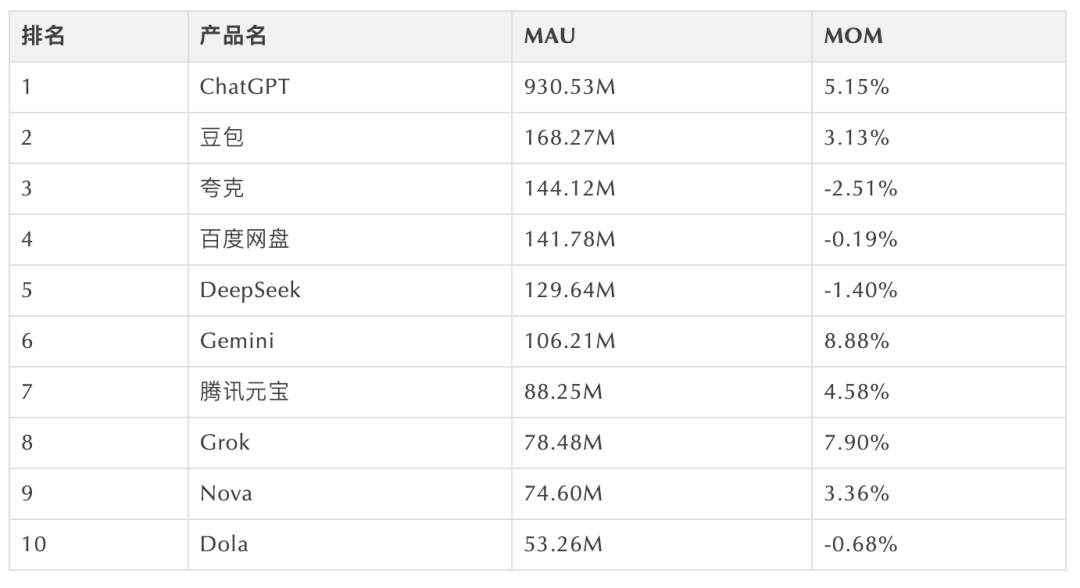Image resolution: width=1080 pixels, height=588 pixels.
Task: Select the 168.27M MAU cell
Action: pyautogui.click(x=569, y=138)
